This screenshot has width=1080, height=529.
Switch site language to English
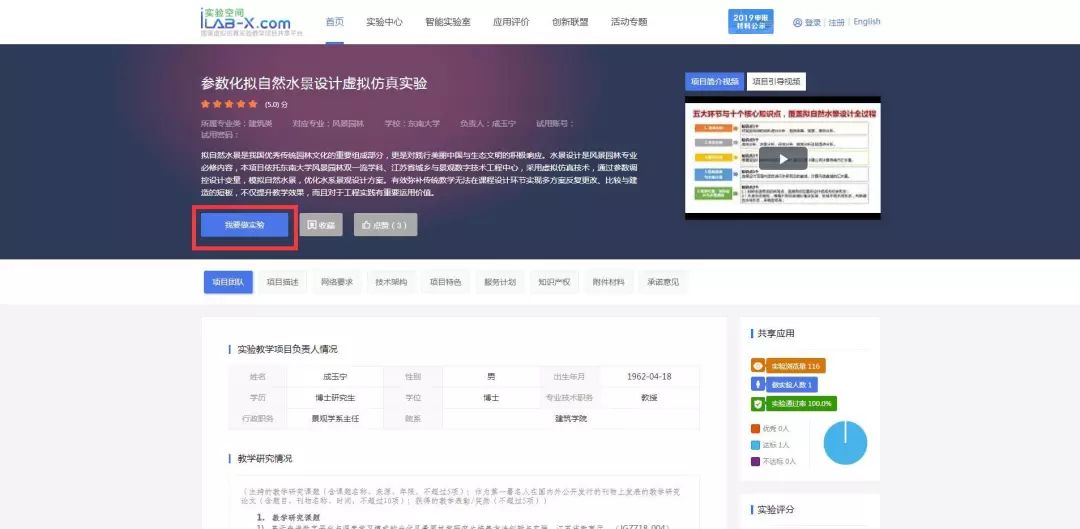tap(866, 22)
